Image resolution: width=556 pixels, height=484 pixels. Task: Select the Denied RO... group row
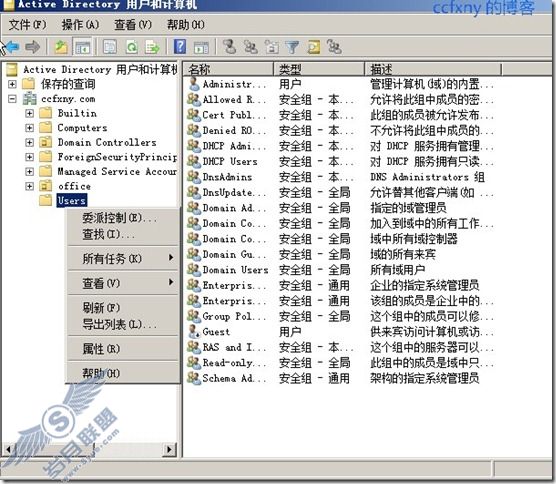tap(339, 130)
